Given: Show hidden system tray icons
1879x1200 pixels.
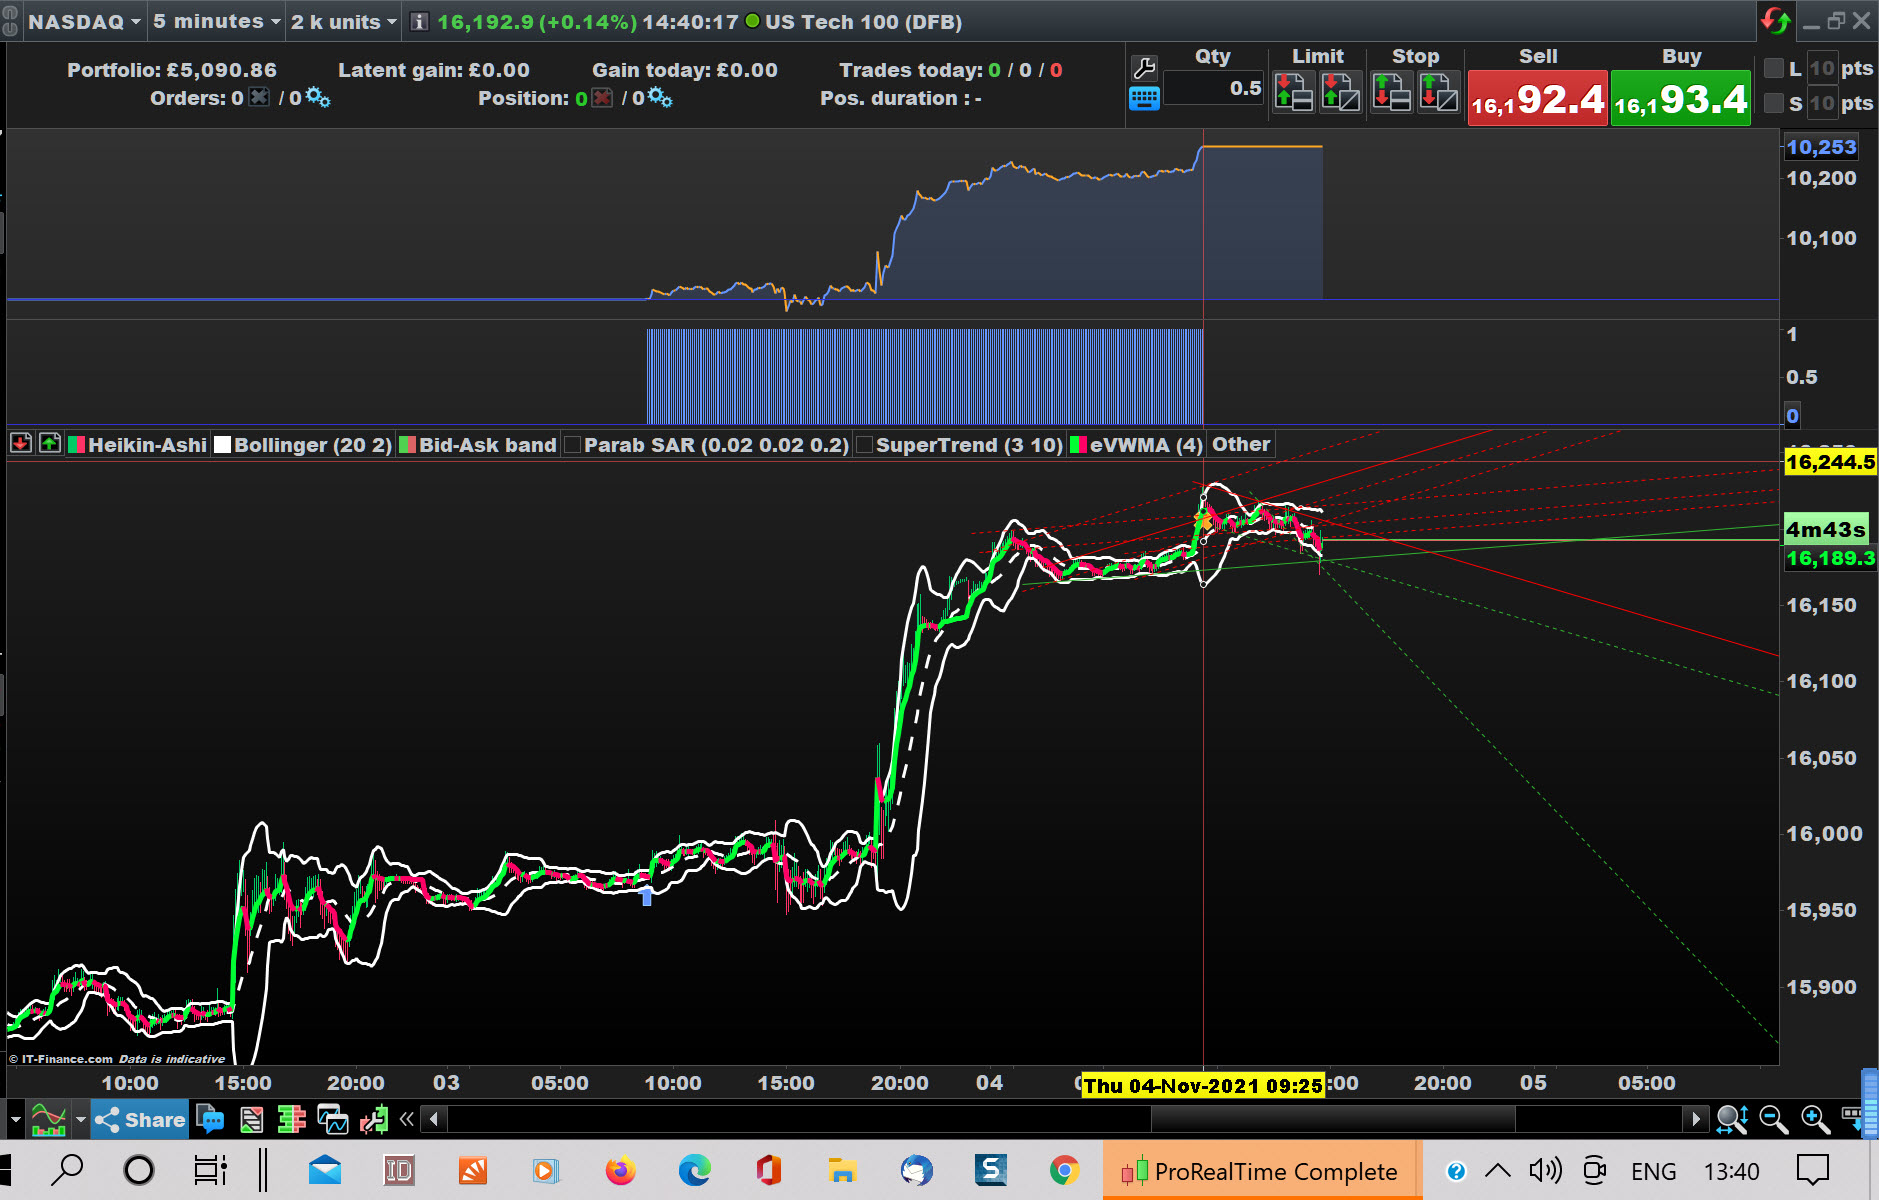Looking at the screenshot, I should pyautogui.click(x=1497, y=1171).
